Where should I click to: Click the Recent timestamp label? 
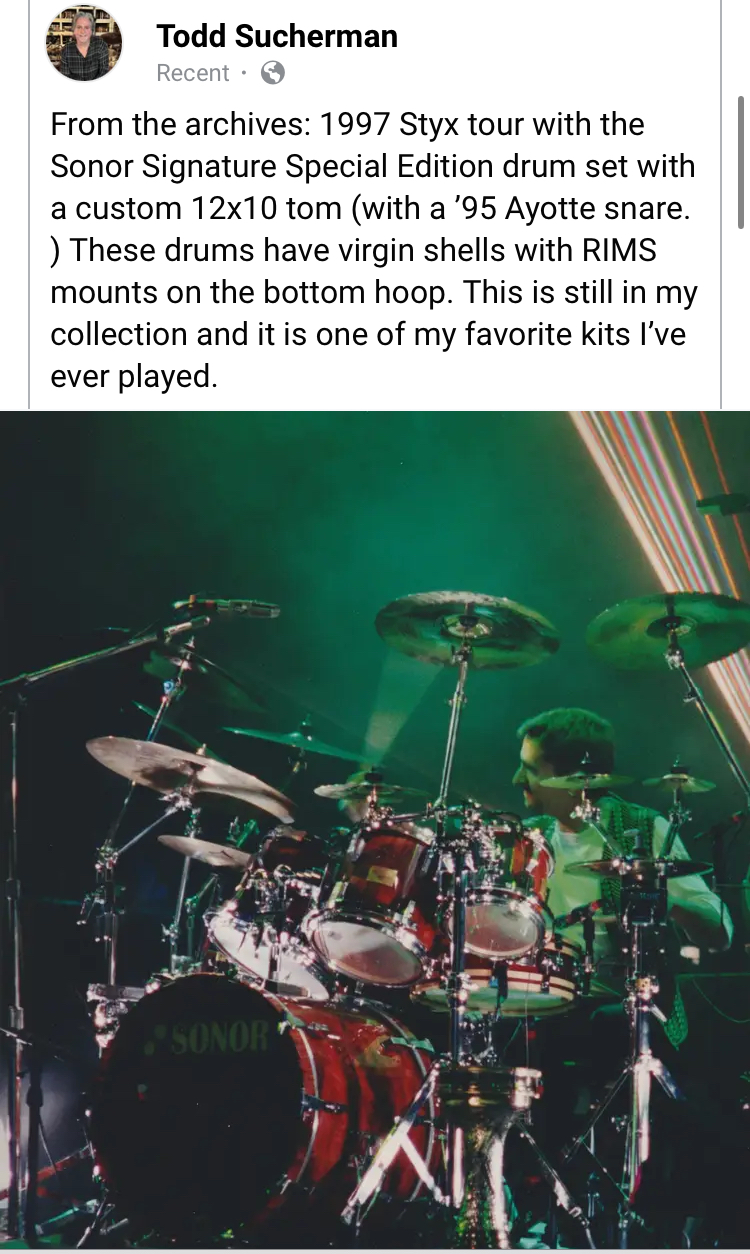193,73
